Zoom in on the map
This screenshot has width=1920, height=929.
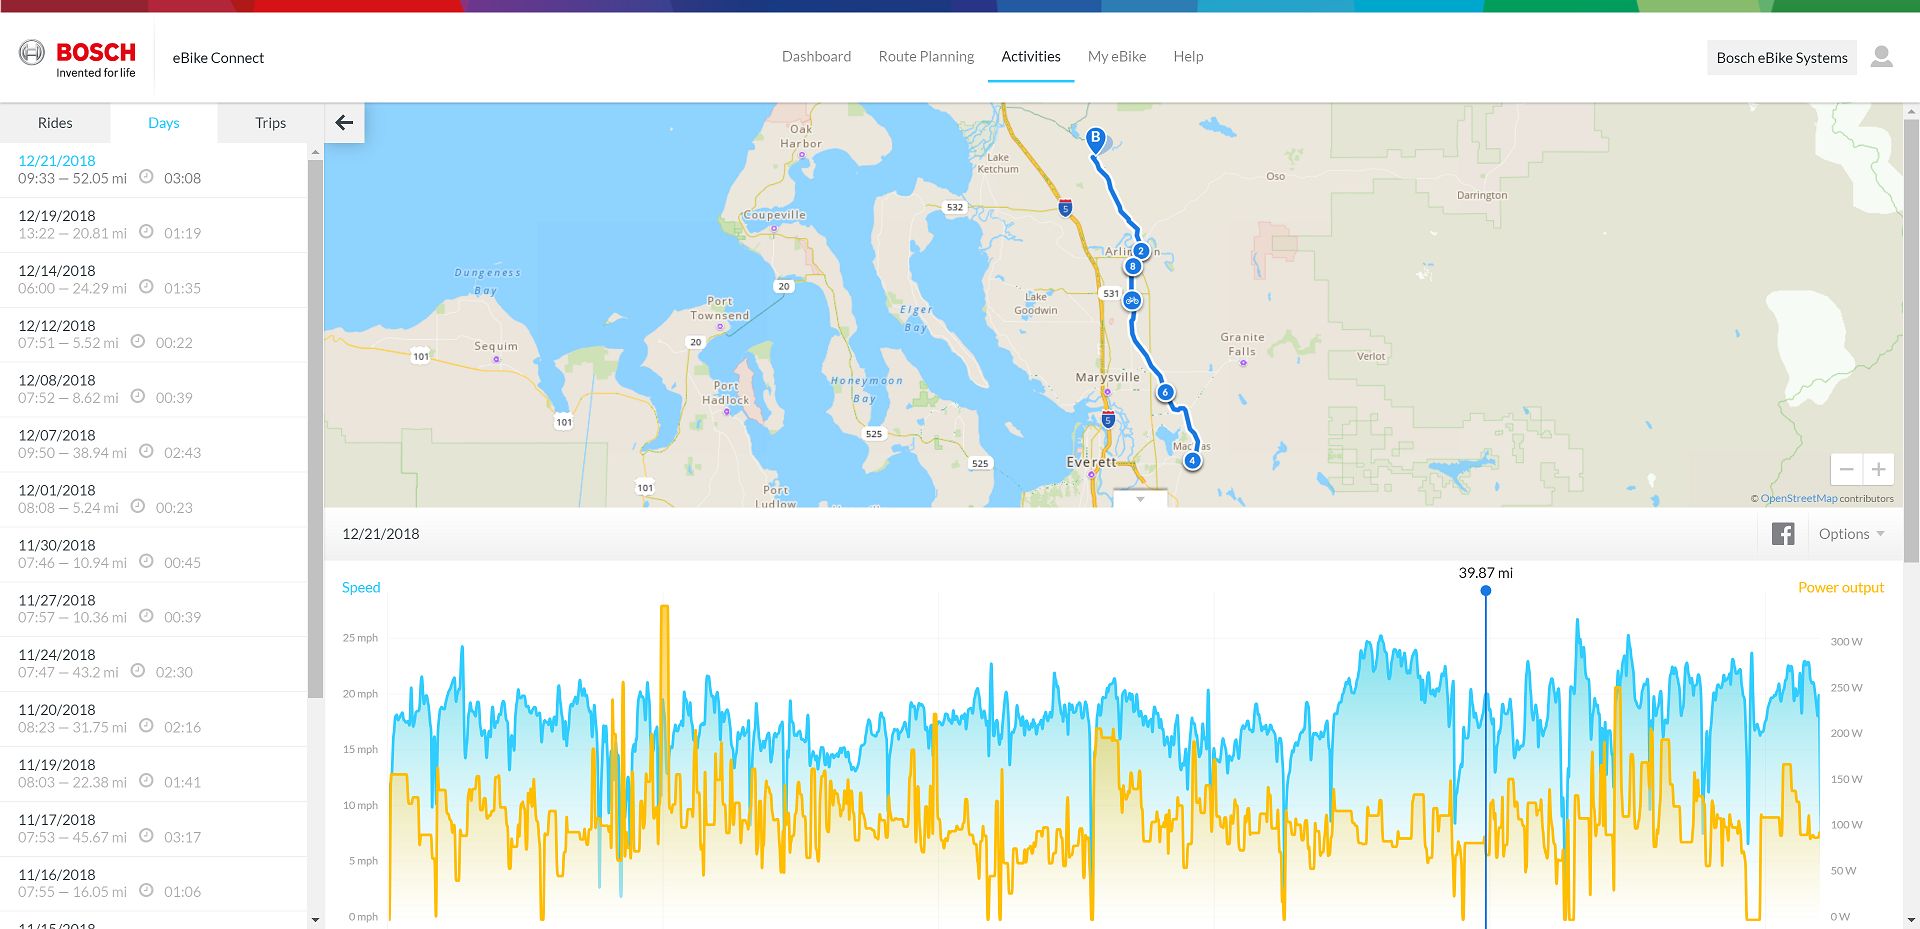pyautogui.click(x=1878, y=469)
